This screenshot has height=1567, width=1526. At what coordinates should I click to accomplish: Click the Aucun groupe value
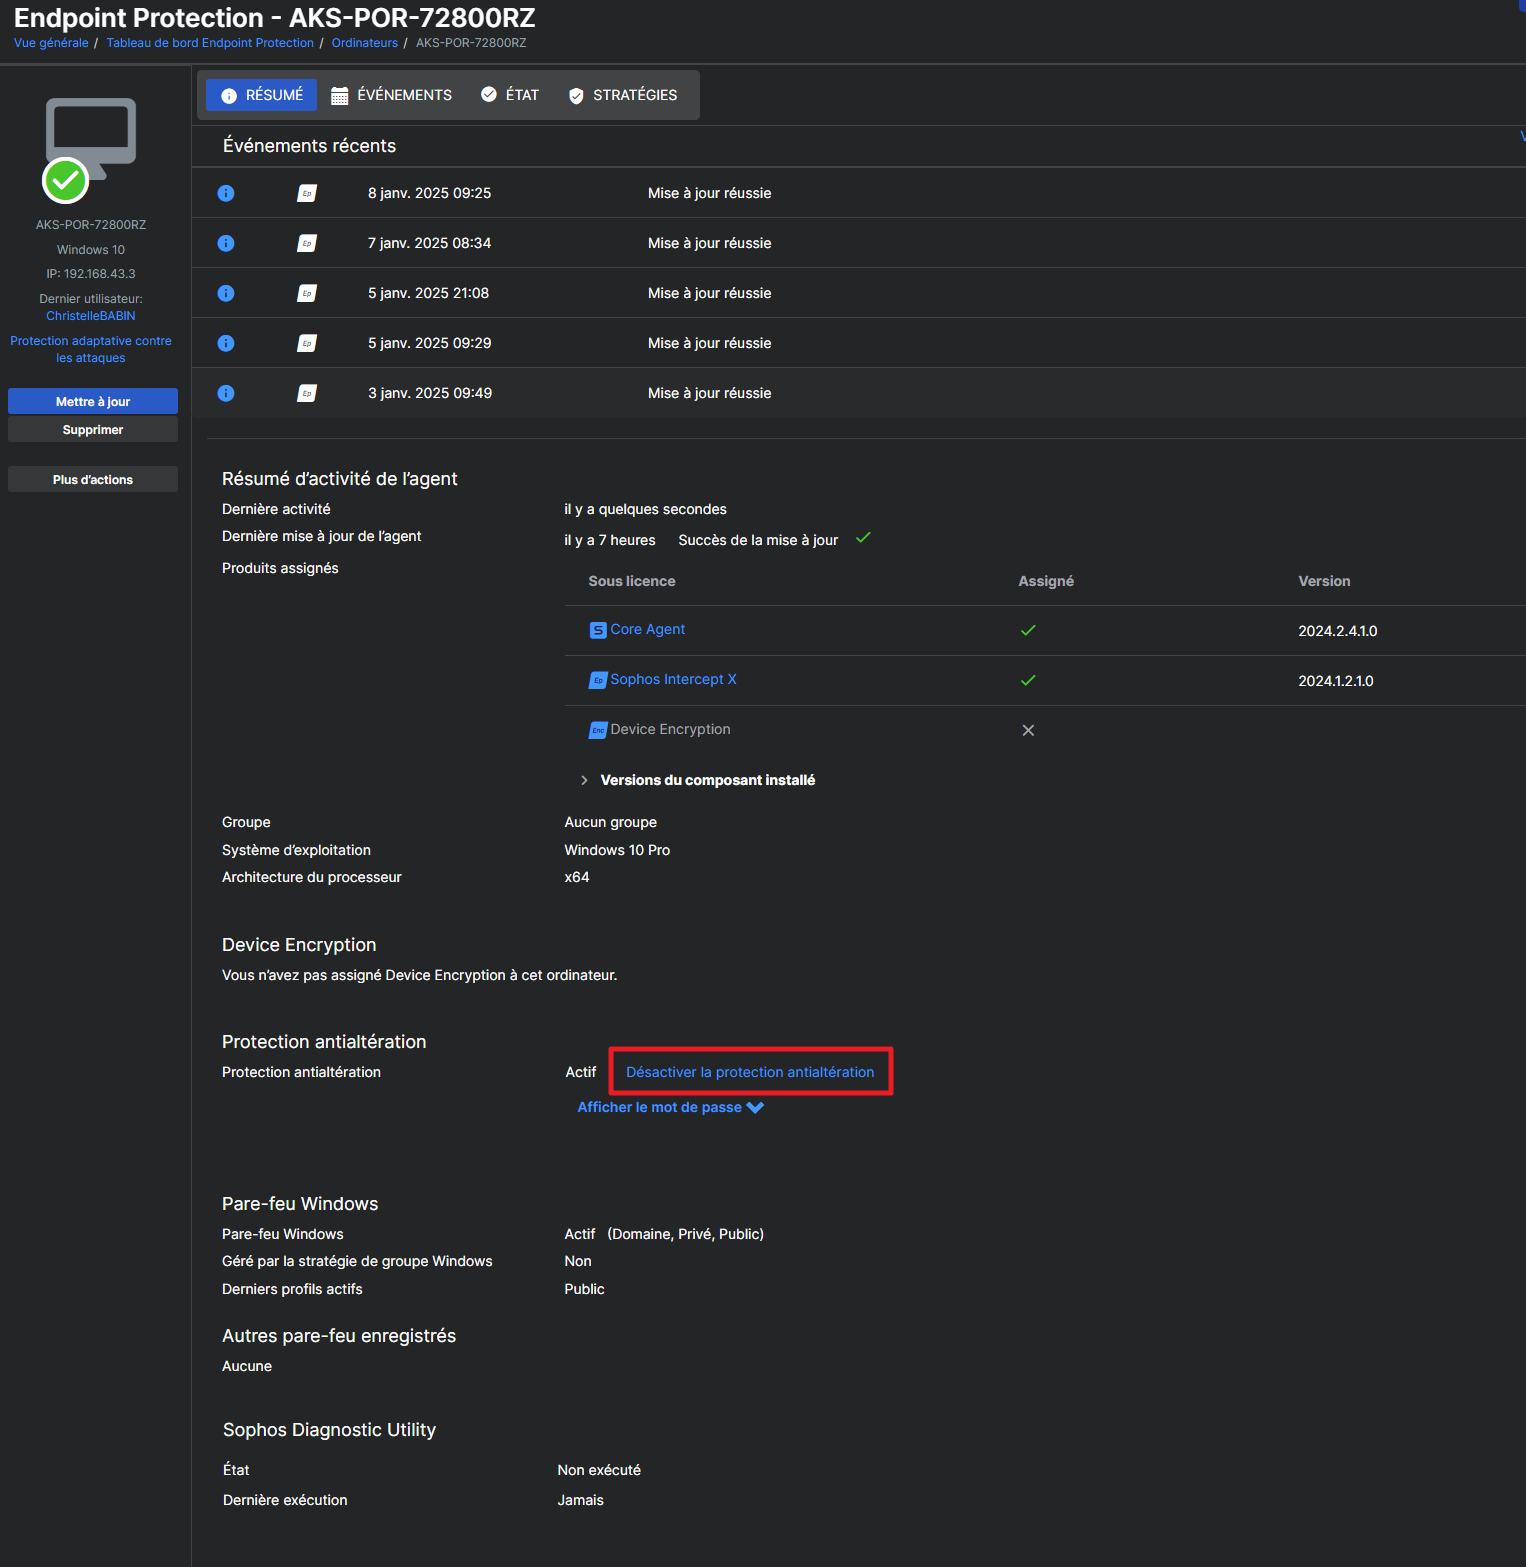click(610, 822)
